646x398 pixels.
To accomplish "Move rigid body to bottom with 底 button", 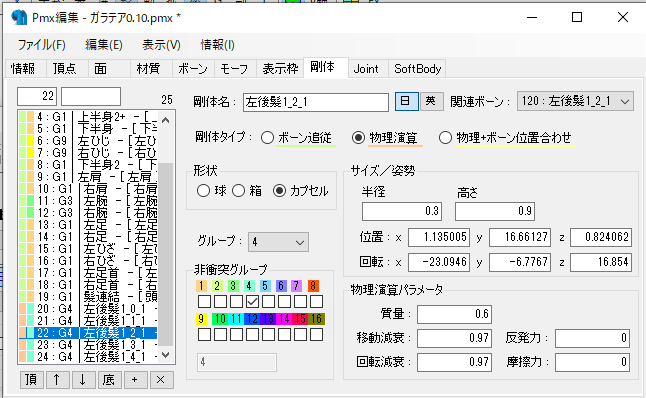I will pos(109,379).
